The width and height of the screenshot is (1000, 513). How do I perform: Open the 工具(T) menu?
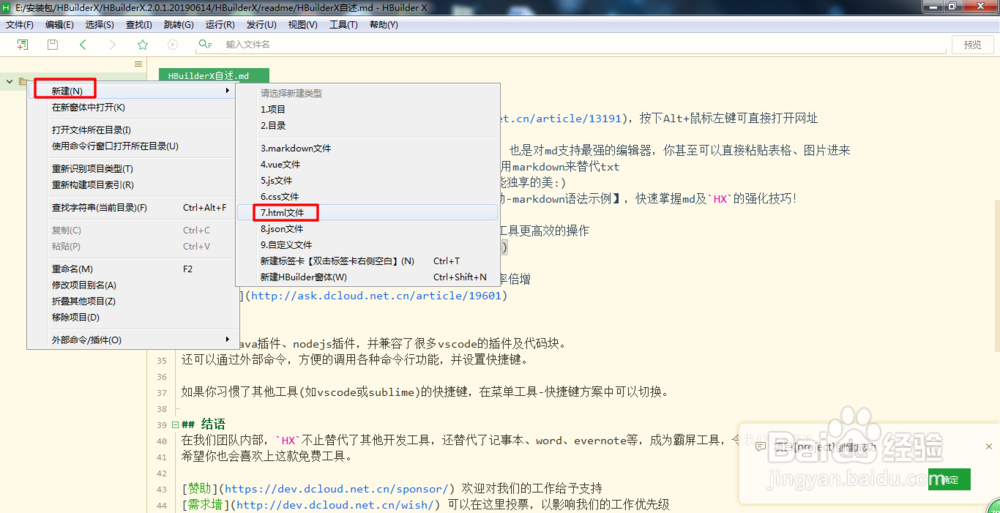[x=343, y=25]
